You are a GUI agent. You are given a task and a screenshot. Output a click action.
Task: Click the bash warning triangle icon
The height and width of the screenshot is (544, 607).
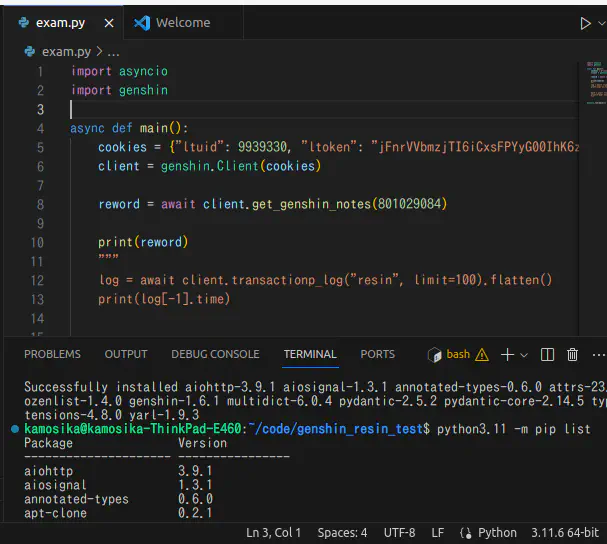[482, 354]
